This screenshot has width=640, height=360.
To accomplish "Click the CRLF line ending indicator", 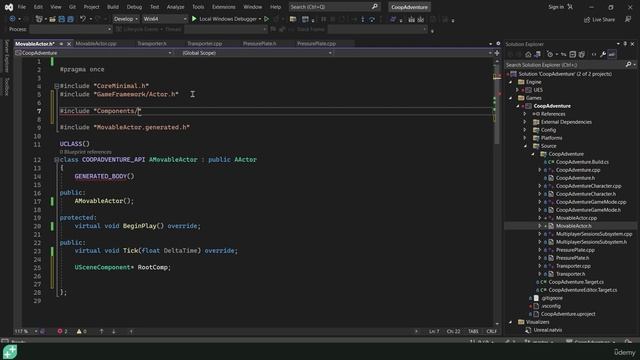I will [491, 331].
